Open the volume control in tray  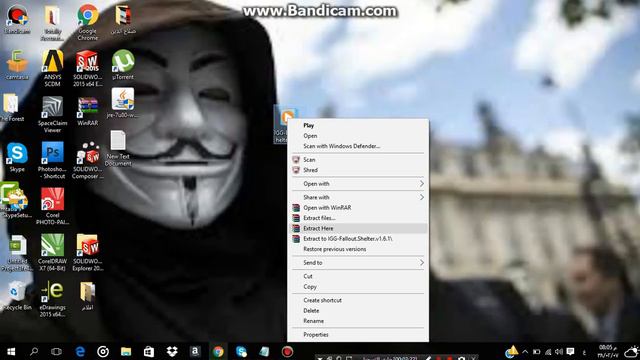(x=559, y=352)
